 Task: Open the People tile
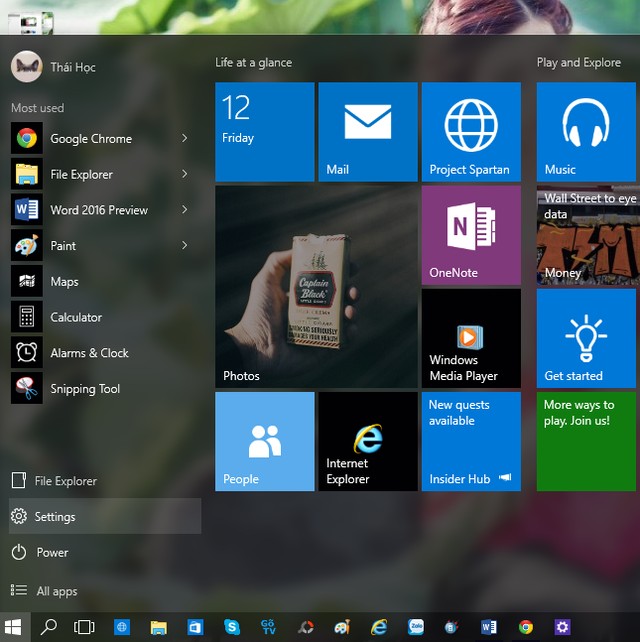coord(265,441)
